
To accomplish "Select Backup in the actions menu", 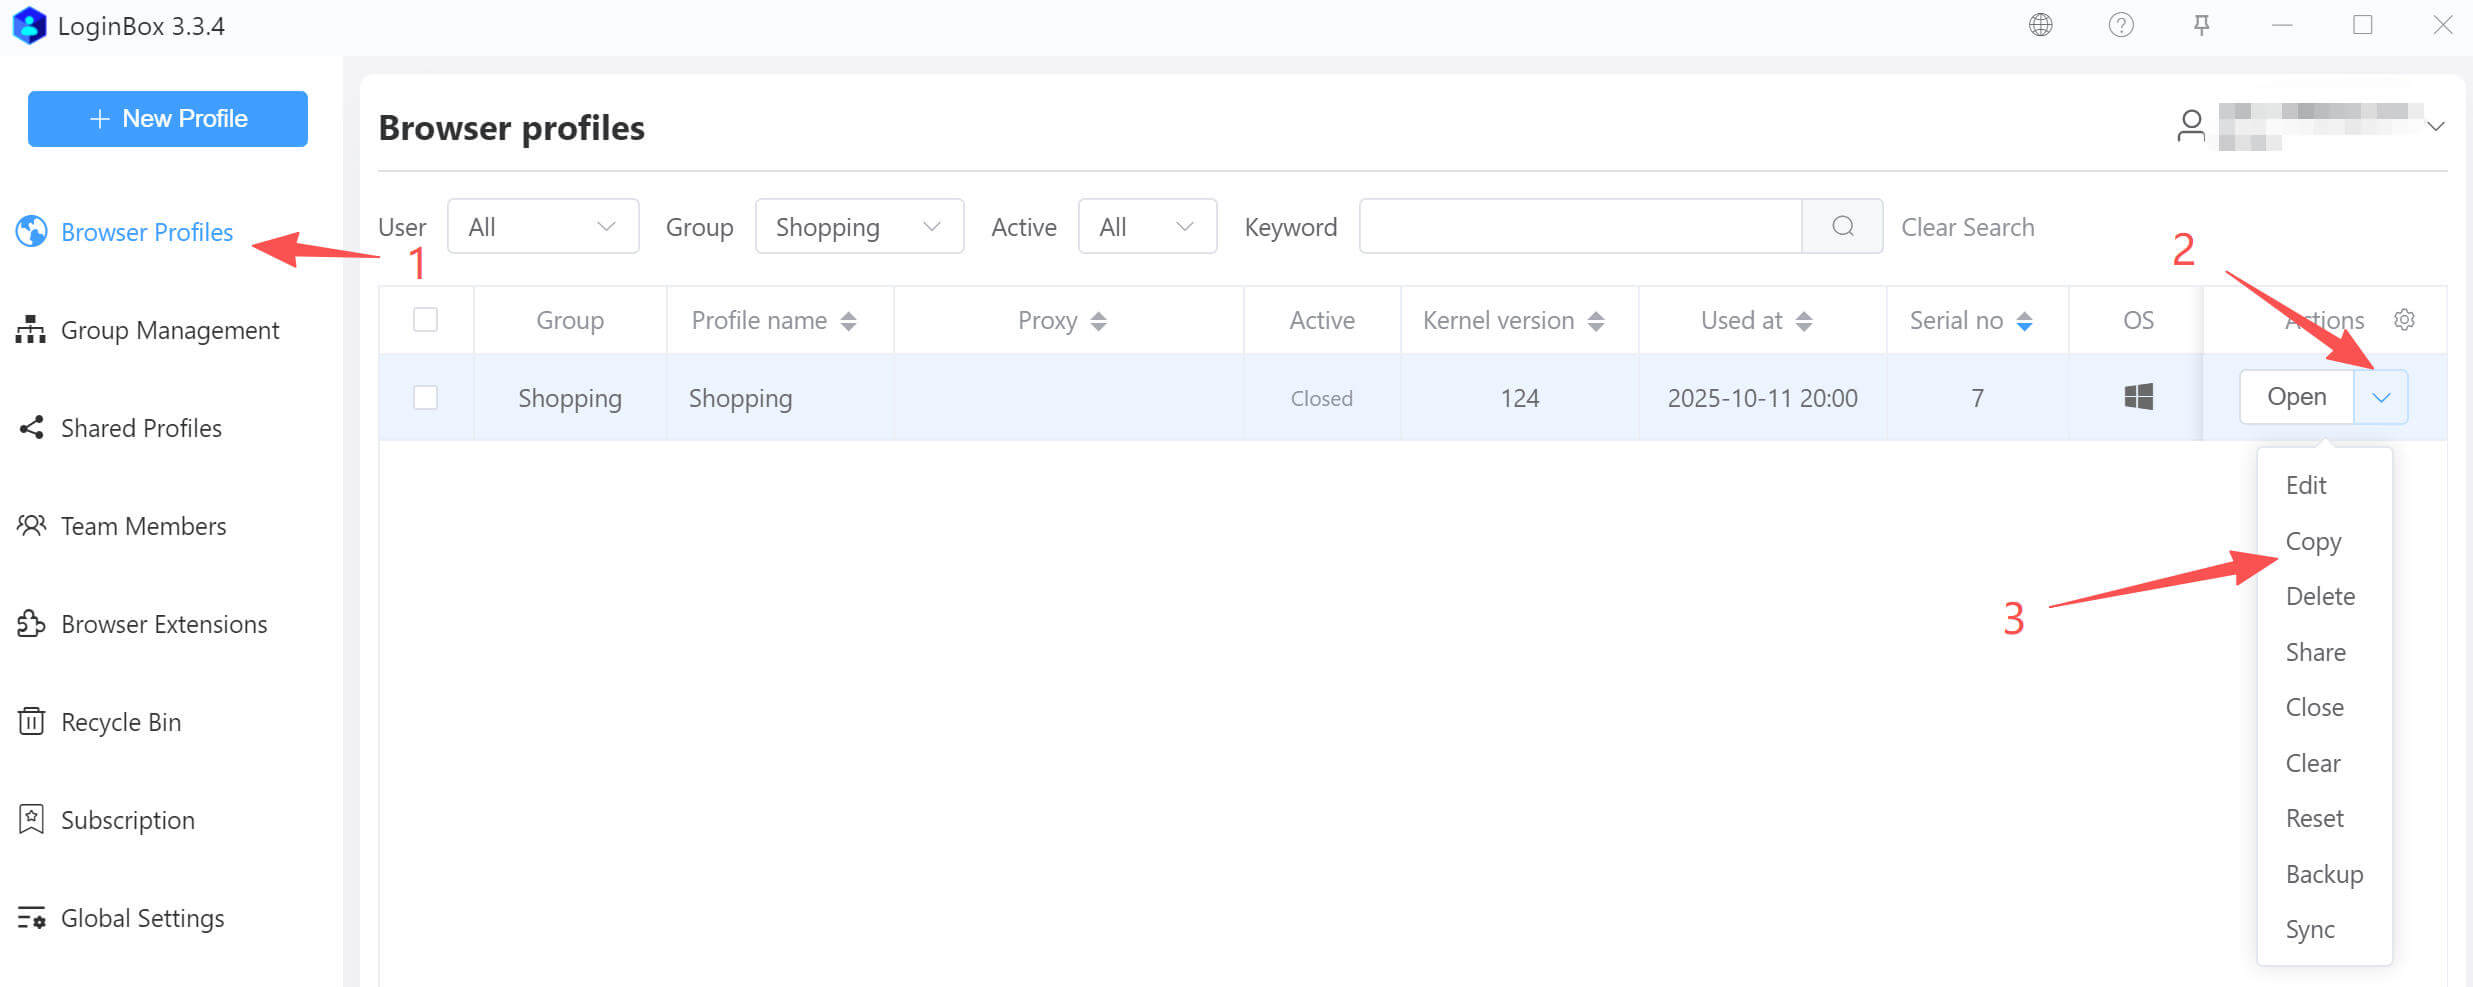I will tap(2324, 874).
